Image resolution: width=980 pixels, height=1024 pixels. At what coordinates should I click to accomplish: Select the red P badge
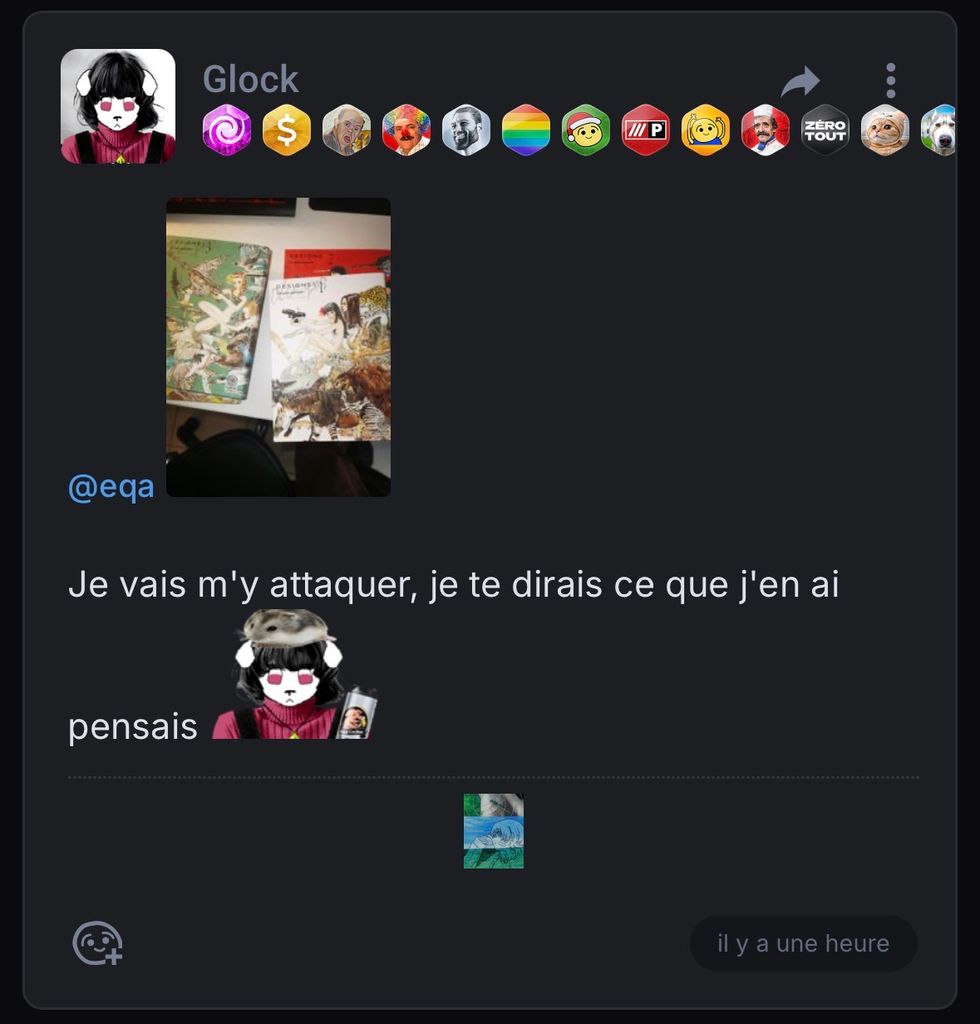(x=646, y=130)
